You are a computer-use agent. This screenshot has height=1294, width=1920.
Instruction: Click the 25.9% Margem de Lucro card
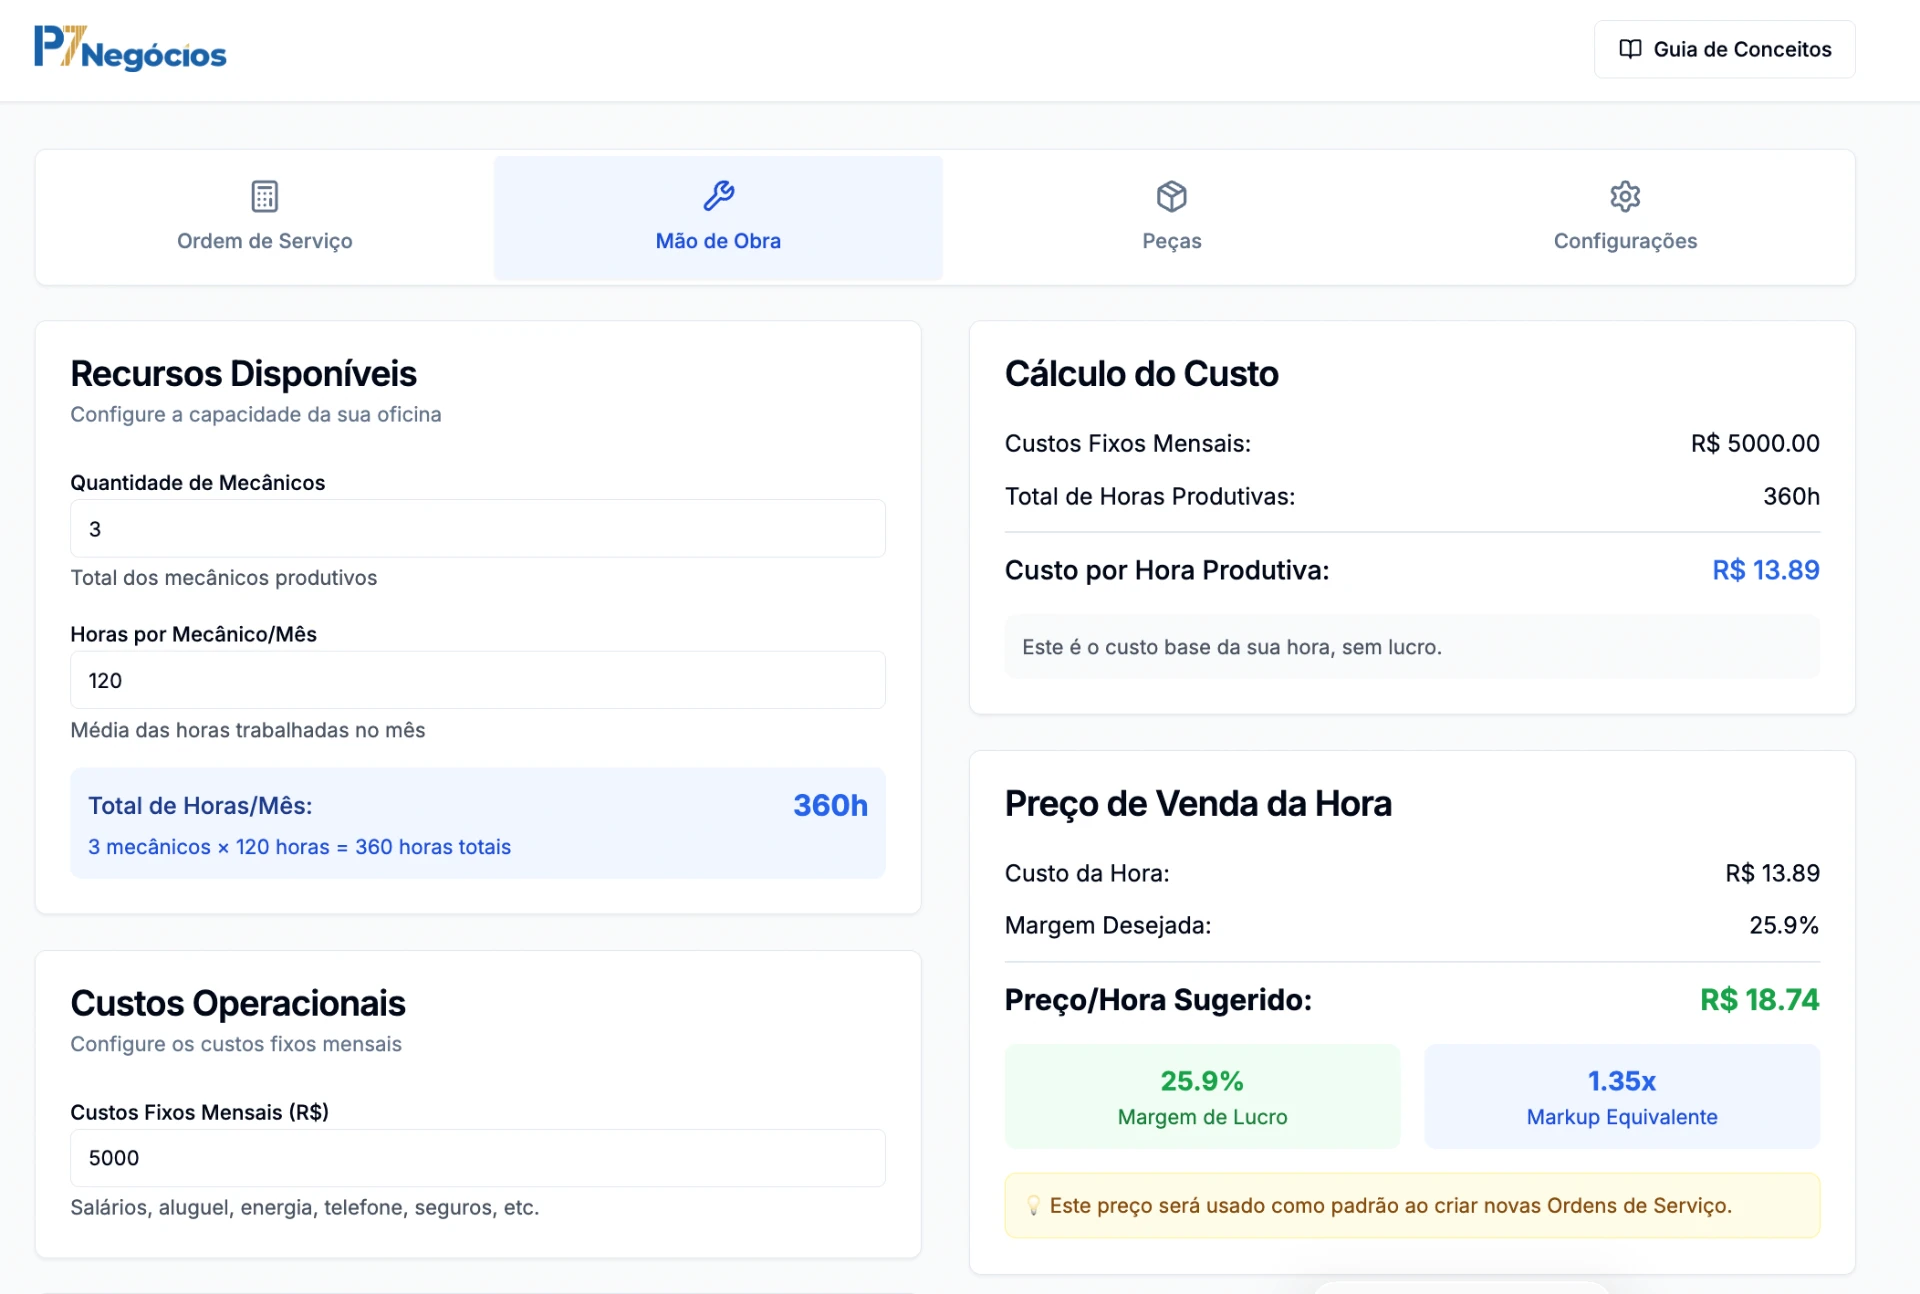[1202, 1096]
